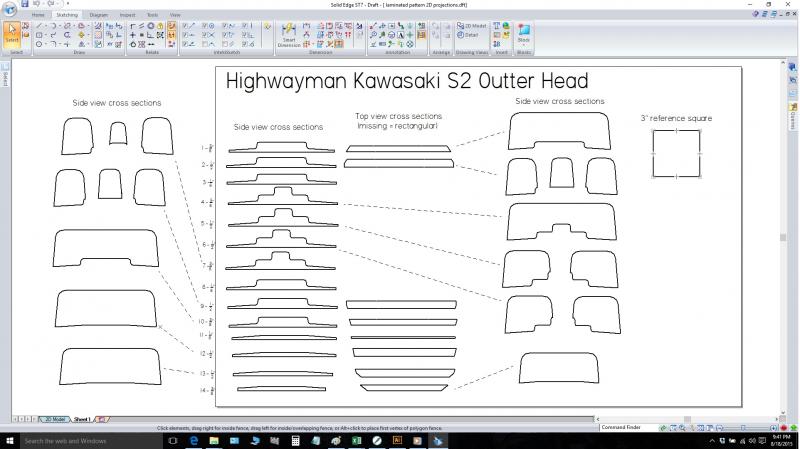
Task: Open the Diagram ribbon tab
Action: (x=98, y=15)
